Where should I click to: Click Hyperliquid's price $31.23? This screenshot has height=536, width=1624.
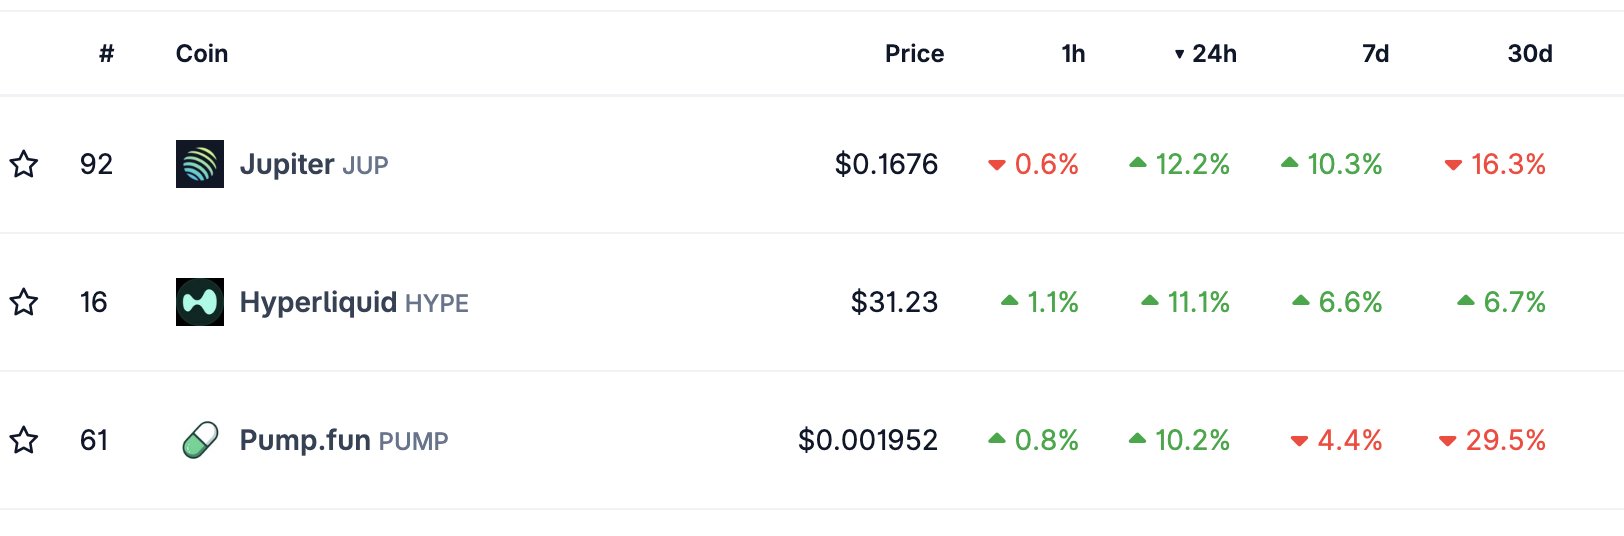tap(894, 302)
